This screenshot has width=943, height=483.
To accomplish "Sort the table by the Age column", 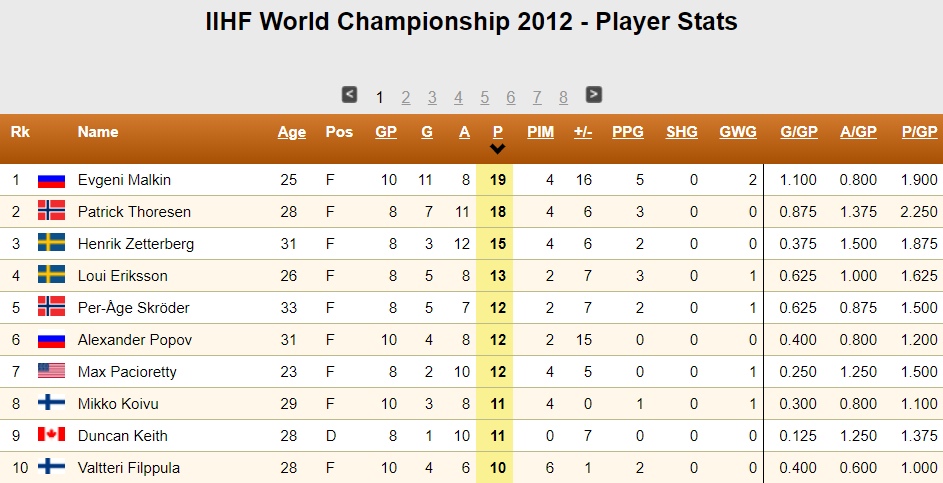I will tap(292, 132).
